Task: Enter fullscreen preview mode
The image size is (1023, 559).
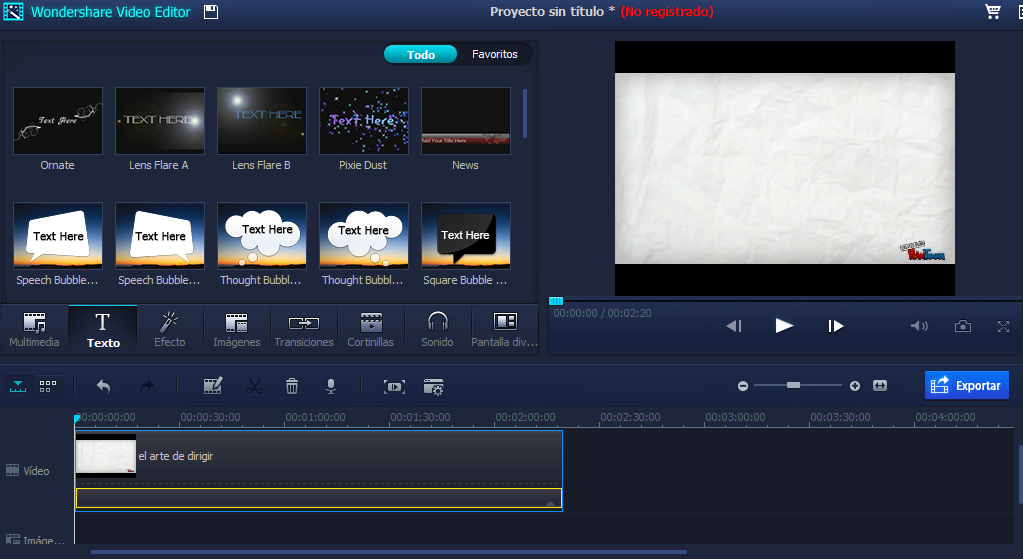Action: pyautogui.click(x=1003, y=326)
